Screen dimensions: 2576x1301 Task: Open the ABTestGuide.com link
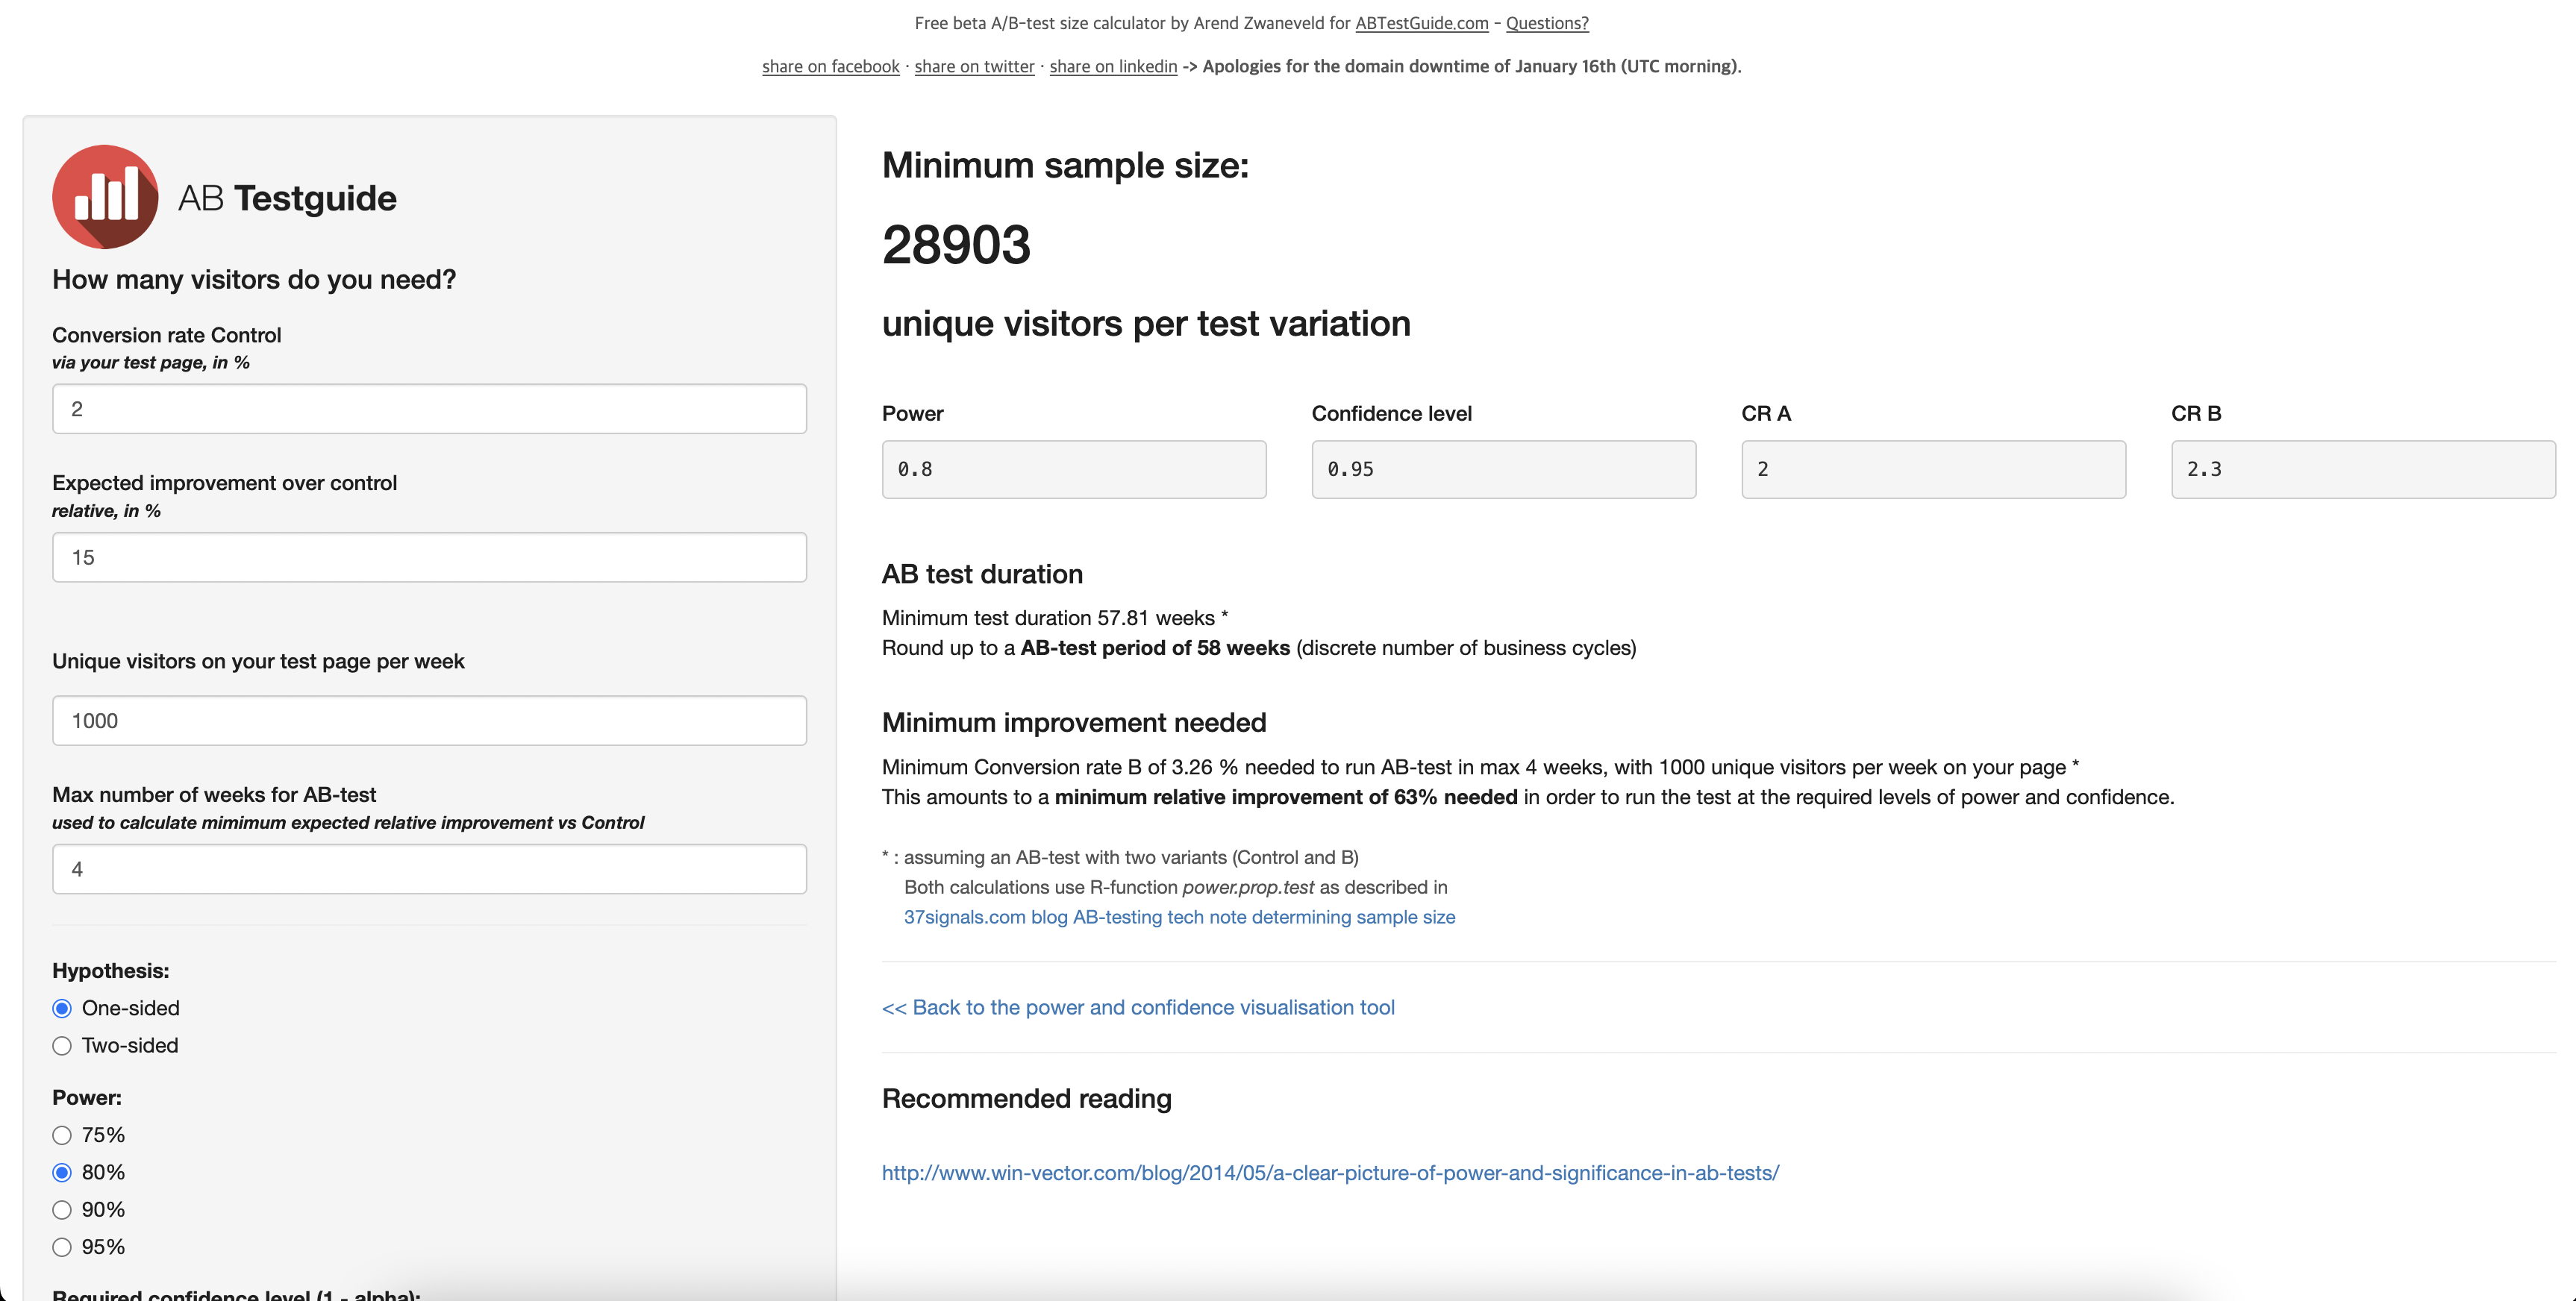point(1421,23)
